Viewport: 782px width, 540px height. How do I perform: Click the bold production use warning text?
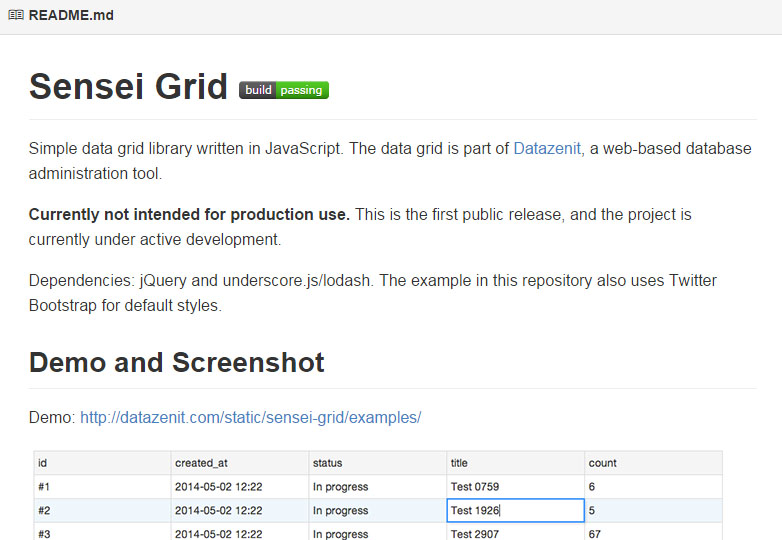[x=189, y=215]
